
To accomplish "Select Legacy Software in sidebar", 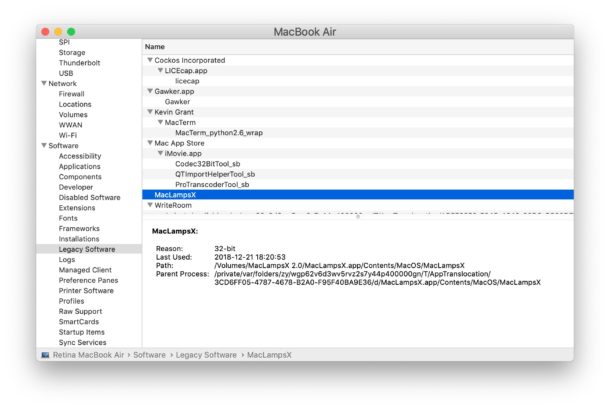I will point(89,249).
